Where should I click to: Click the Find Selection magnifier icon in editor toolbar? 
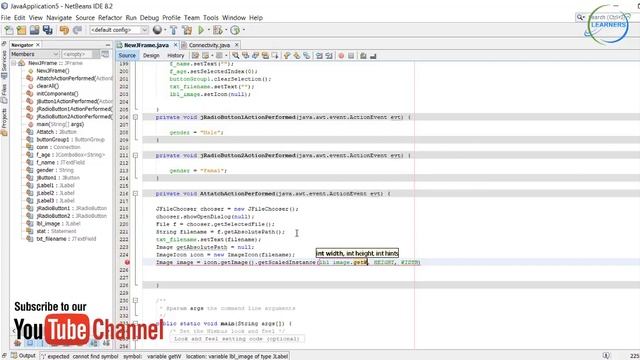click(236, 56)
